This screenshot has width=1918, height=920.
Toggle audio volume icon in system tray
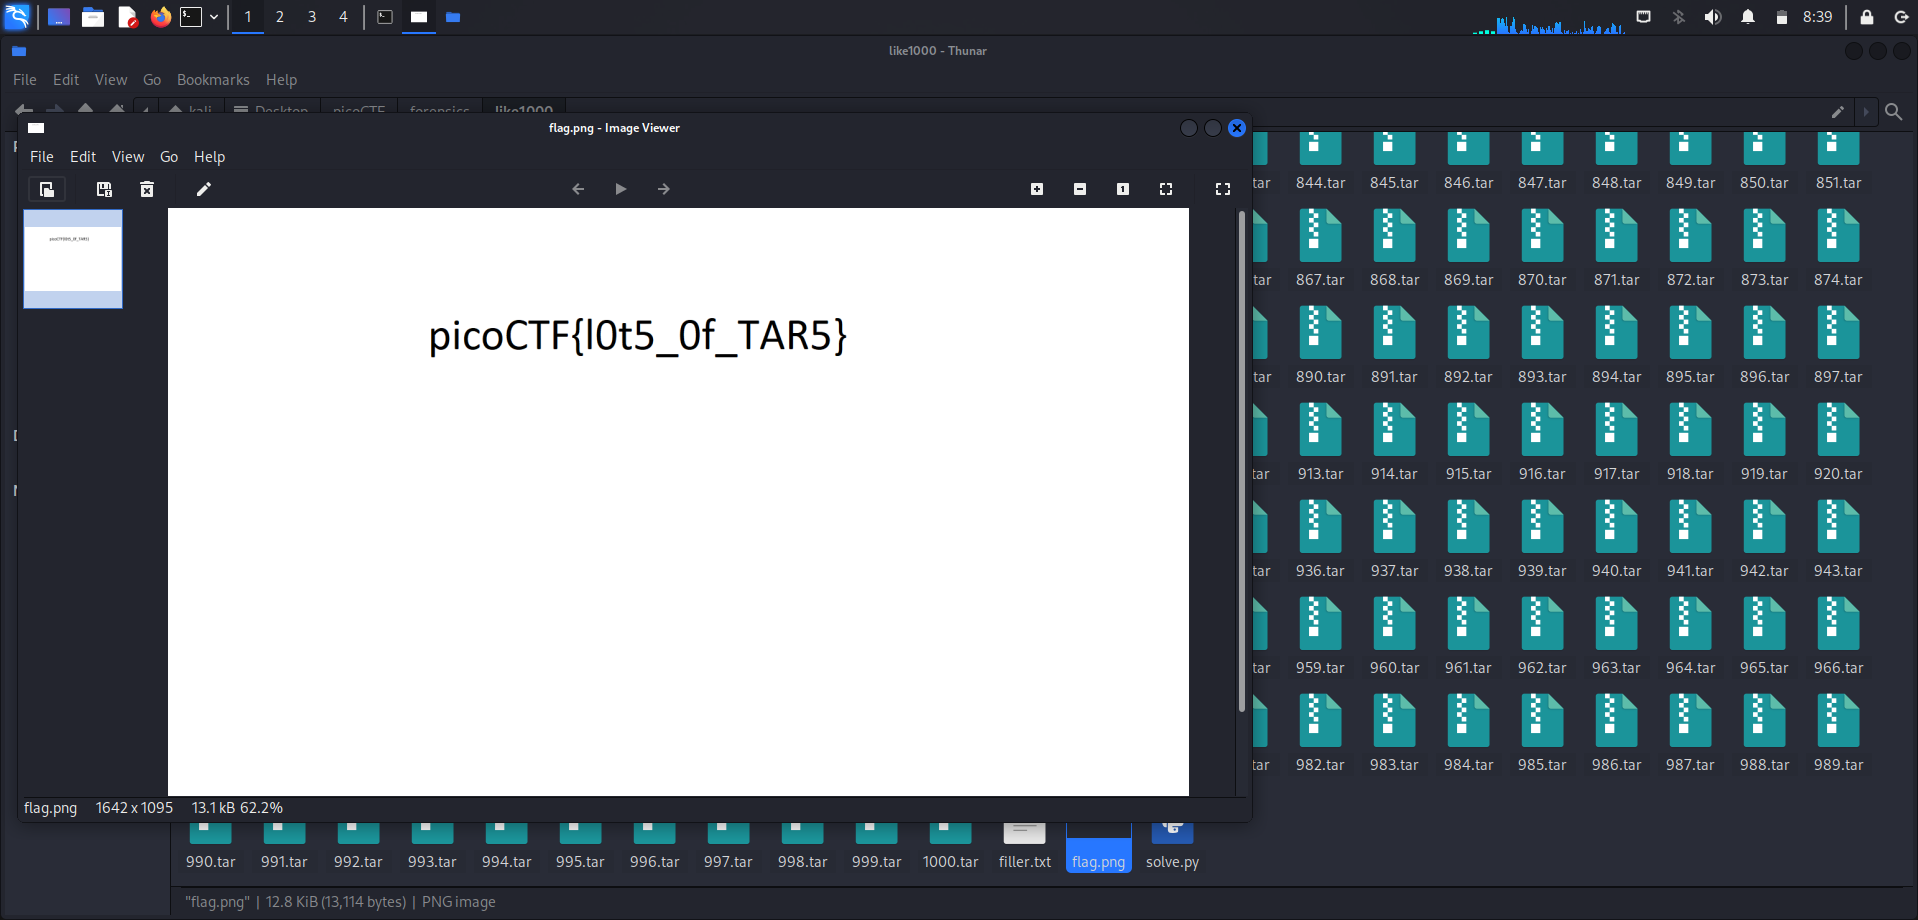[x=1713, y=17]
